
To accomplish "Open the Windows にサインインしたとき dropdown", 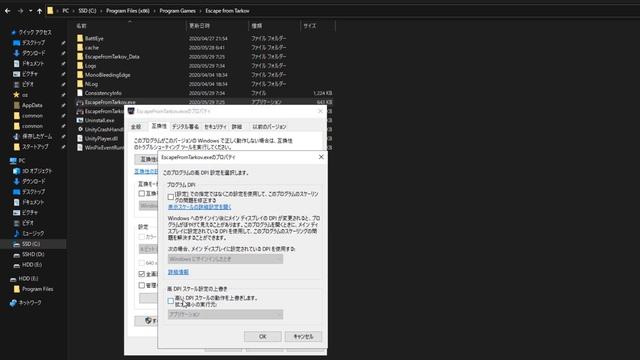I will [225, 259].
